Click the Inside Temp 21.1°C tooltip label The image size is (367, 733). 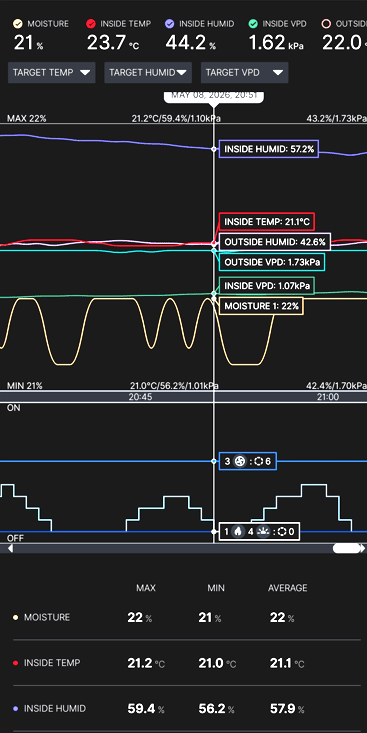(x=267, y=222)
